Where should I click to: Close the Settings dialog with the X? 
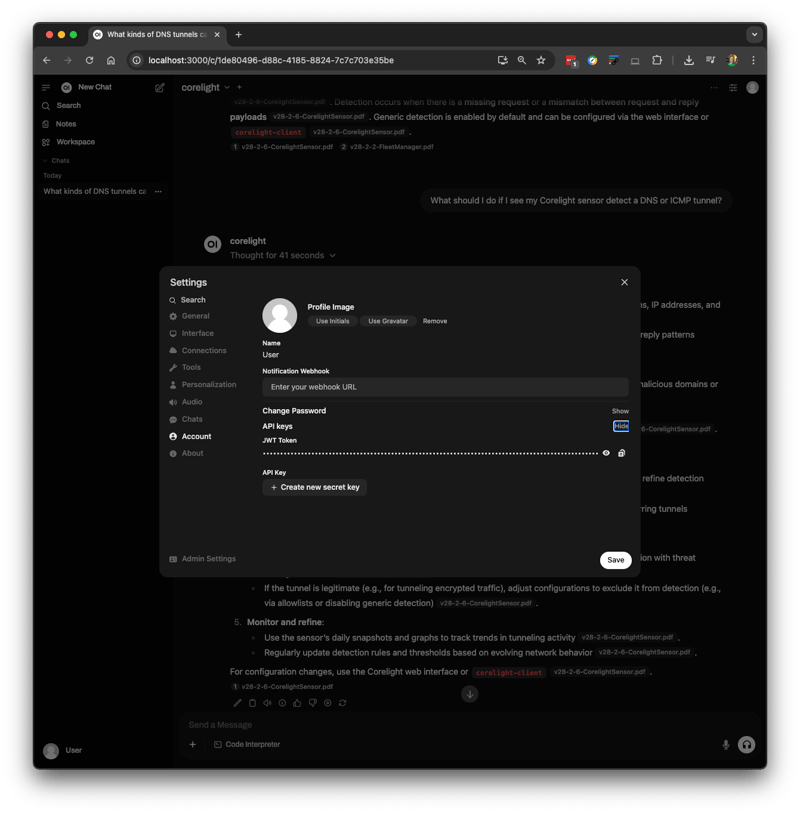coord(625,283)
